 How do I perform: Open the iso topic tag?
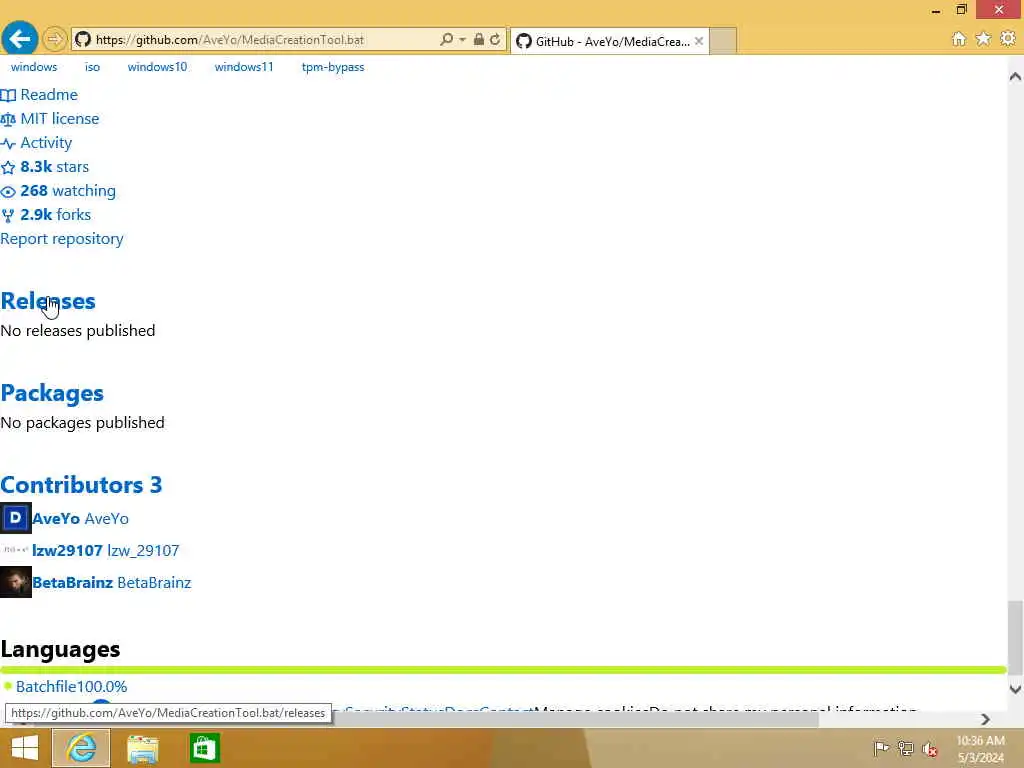pyautogui.click(x=92, y=67)
